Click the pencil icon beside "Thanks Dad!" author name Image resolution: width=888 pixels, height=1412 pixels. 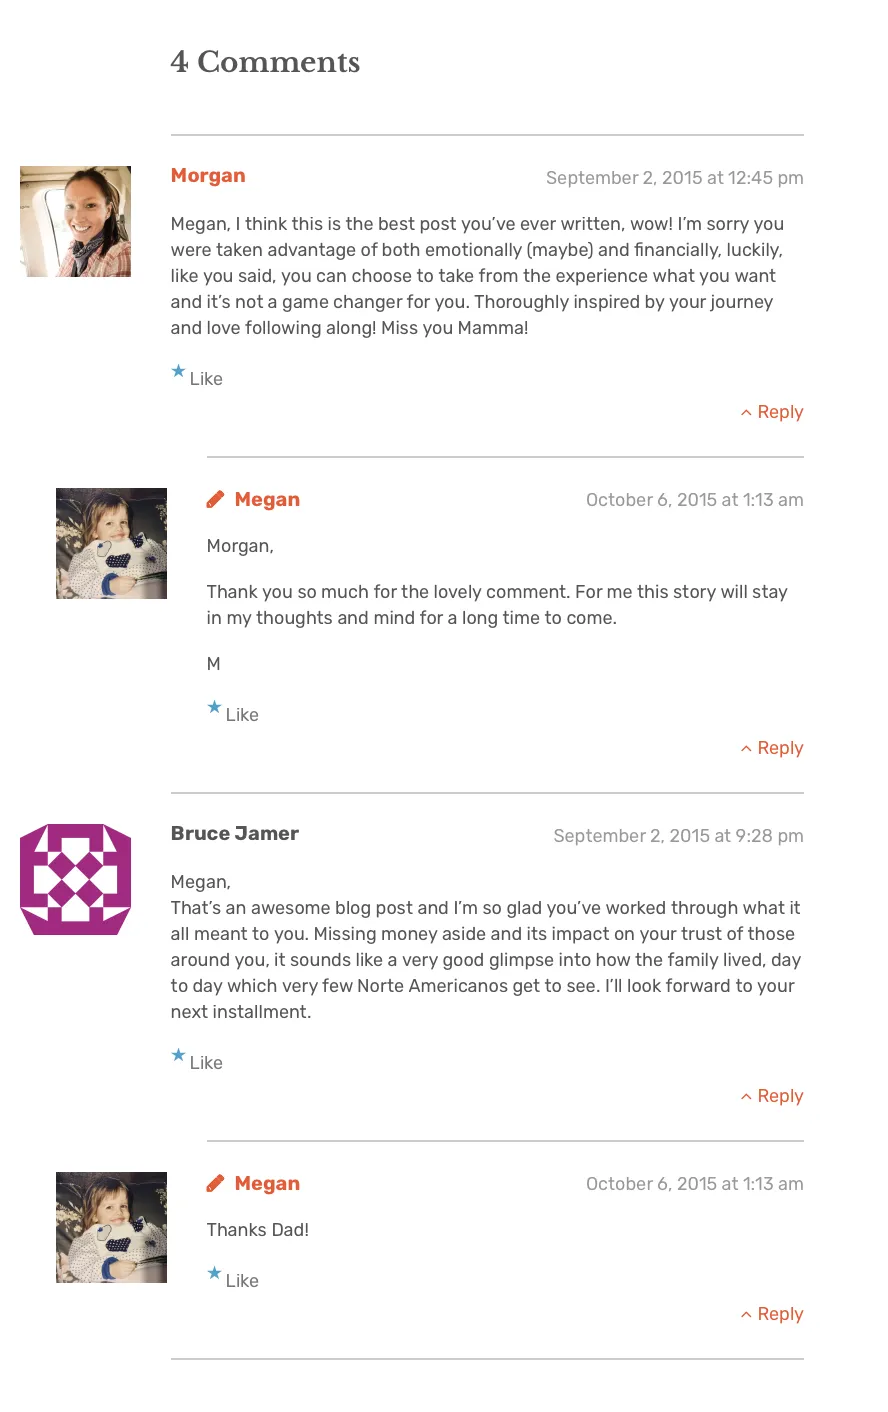point(215,1183)
